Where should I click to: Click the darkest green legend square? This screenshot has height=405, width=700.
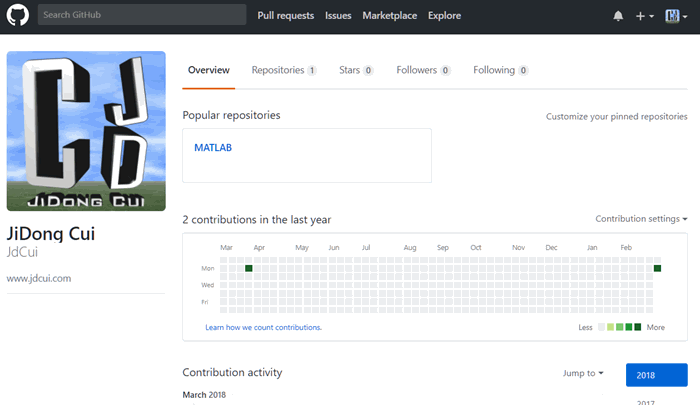click(638, 327)
